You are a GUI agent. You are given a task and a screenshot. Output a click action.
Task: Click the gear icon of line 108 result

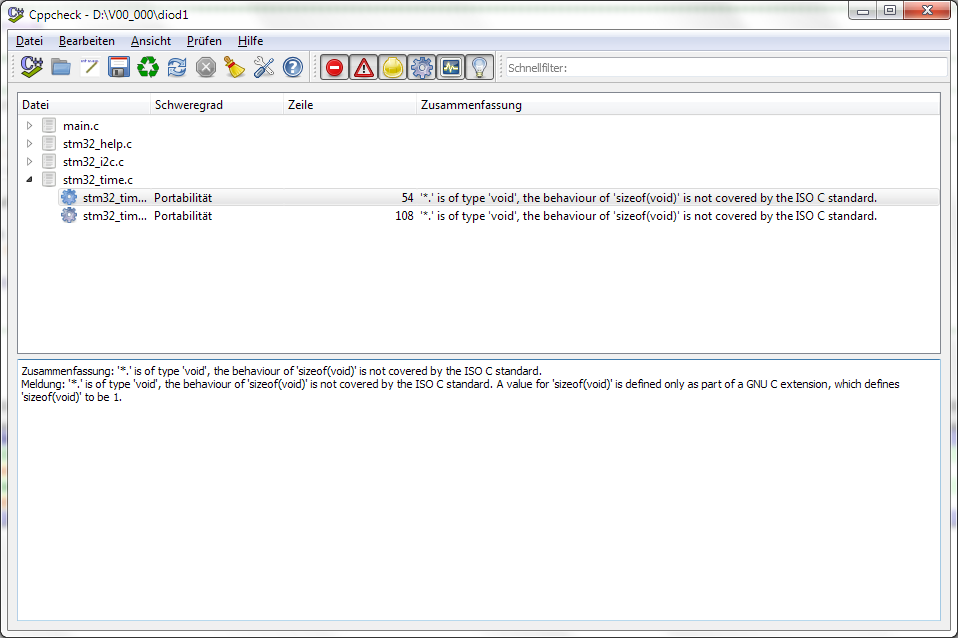(69, 215)
